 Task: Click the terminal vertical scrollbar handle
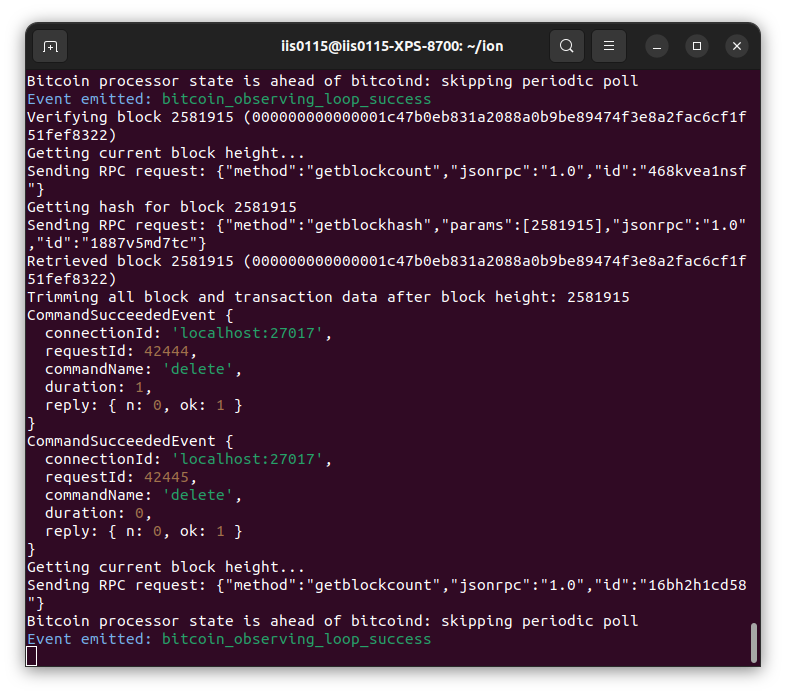click(753, 642)
